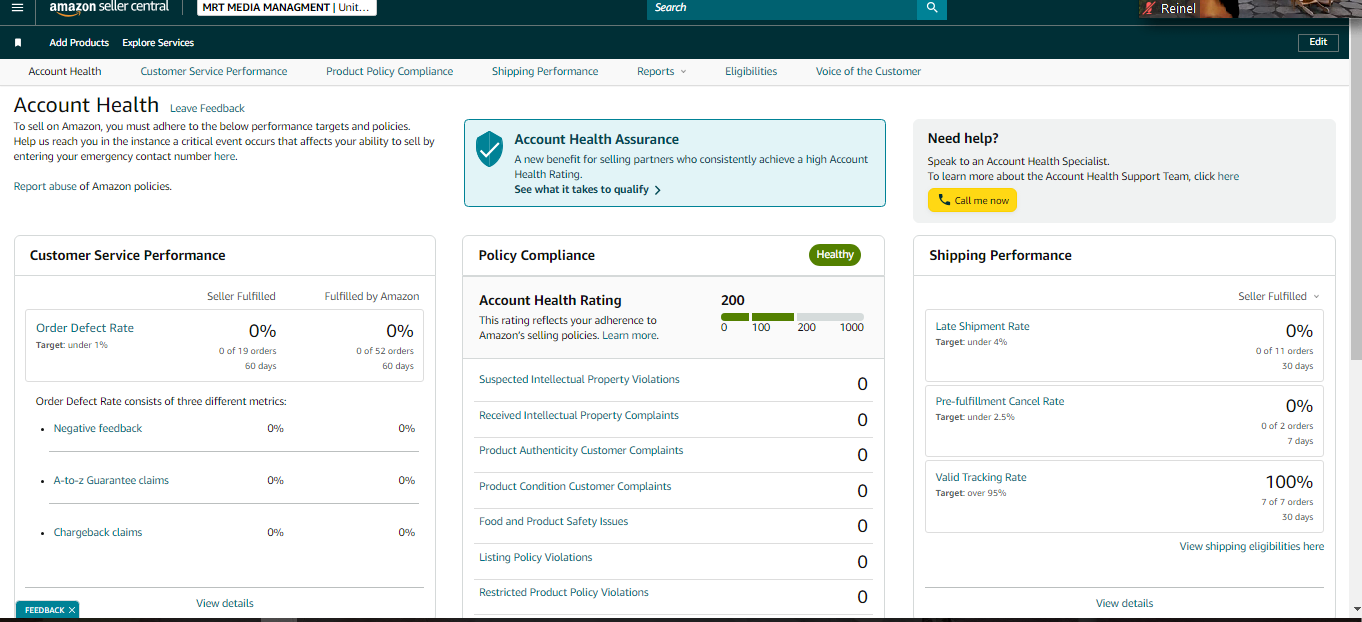Click the Account Health Assurance shield icon
The height and width of the screenshot is (622, 1362).
tap(489, 149)
